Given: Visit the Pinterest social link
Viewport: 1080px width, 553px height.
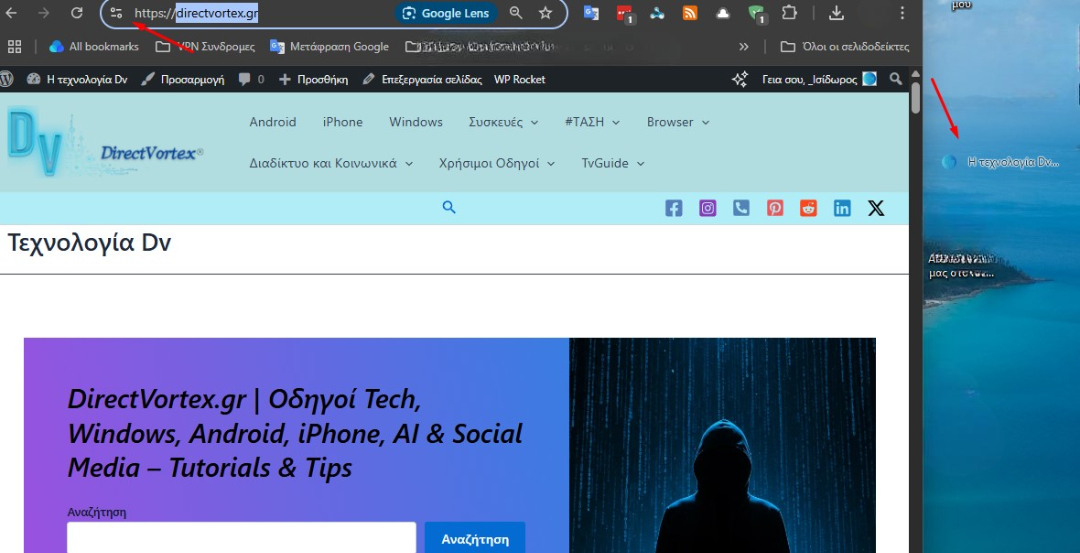Looking at the screenshot, I should (775, 208).
